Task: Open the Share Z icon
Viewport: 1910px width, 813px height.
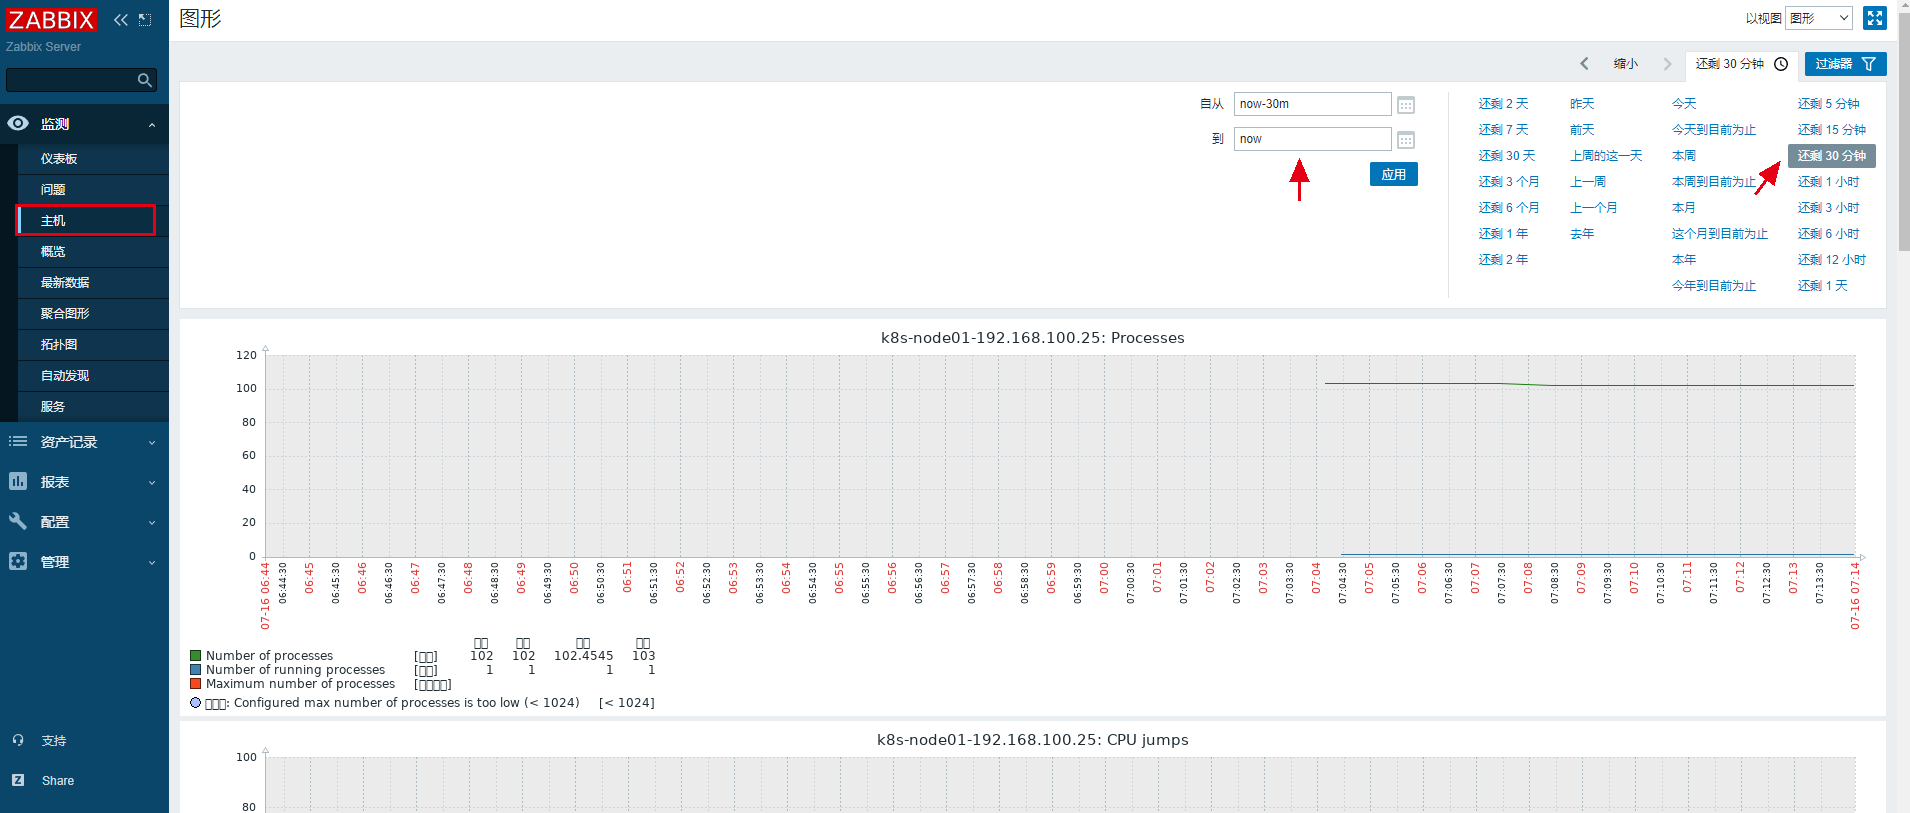Action: (18, 781)
